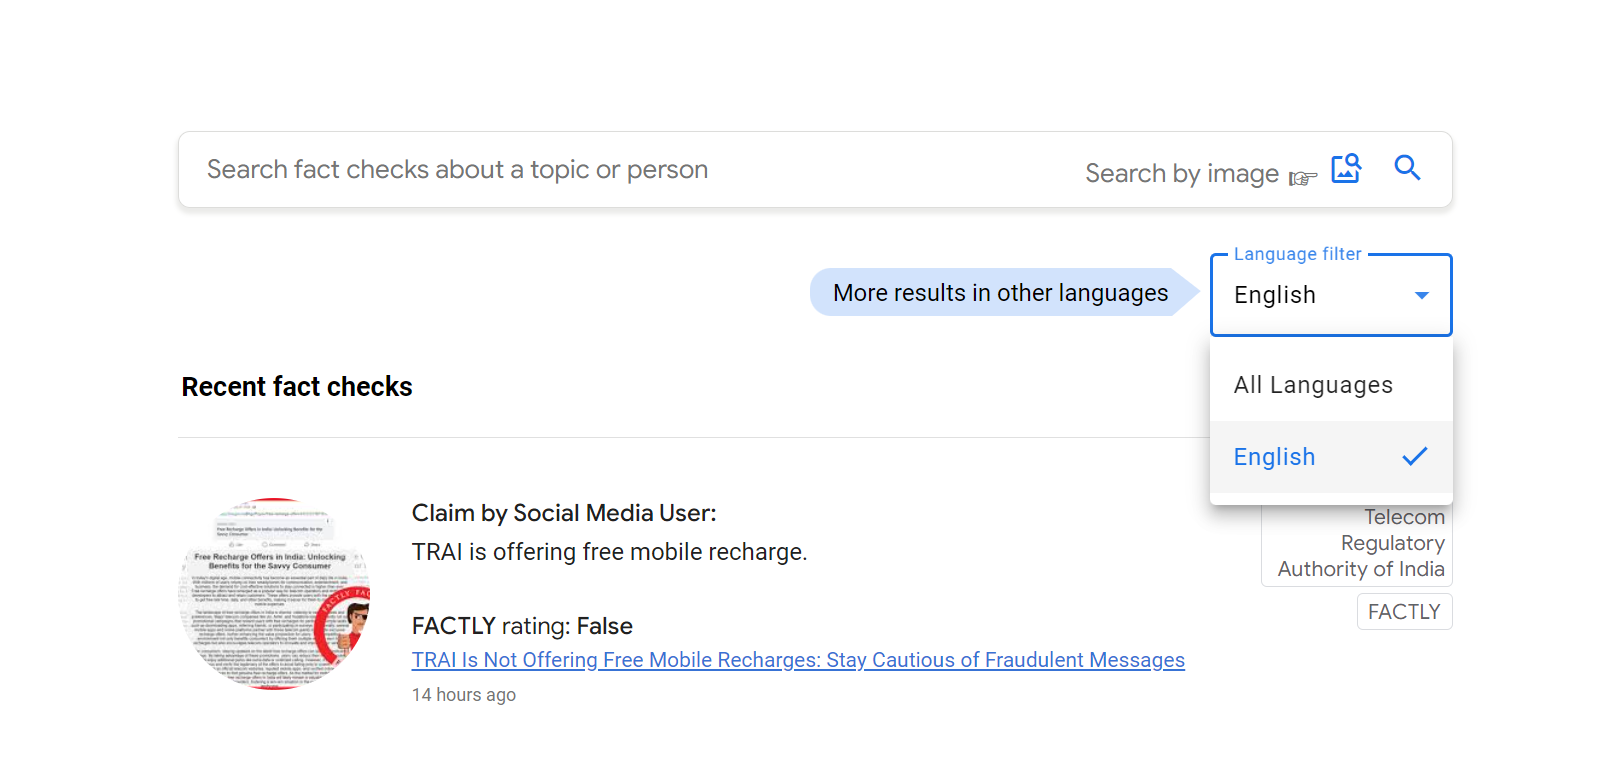Image resolution: width=1608 pixels, height=757 pixels.
Task: Click the Telecom Regulatory Authority of India tag
Action: tap(1360, 545)
